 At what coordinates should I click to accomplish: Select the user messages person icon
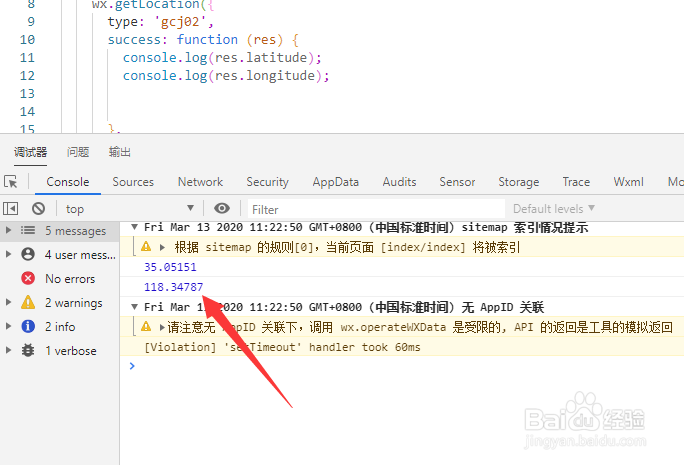(x=28, y=254)
